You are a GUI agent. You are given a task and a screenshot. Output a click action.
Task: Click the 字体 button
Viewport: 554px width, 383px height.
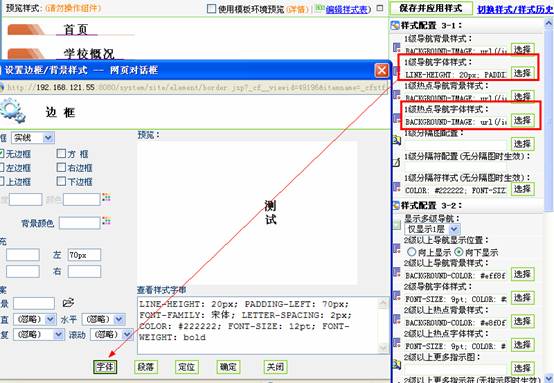105,367
